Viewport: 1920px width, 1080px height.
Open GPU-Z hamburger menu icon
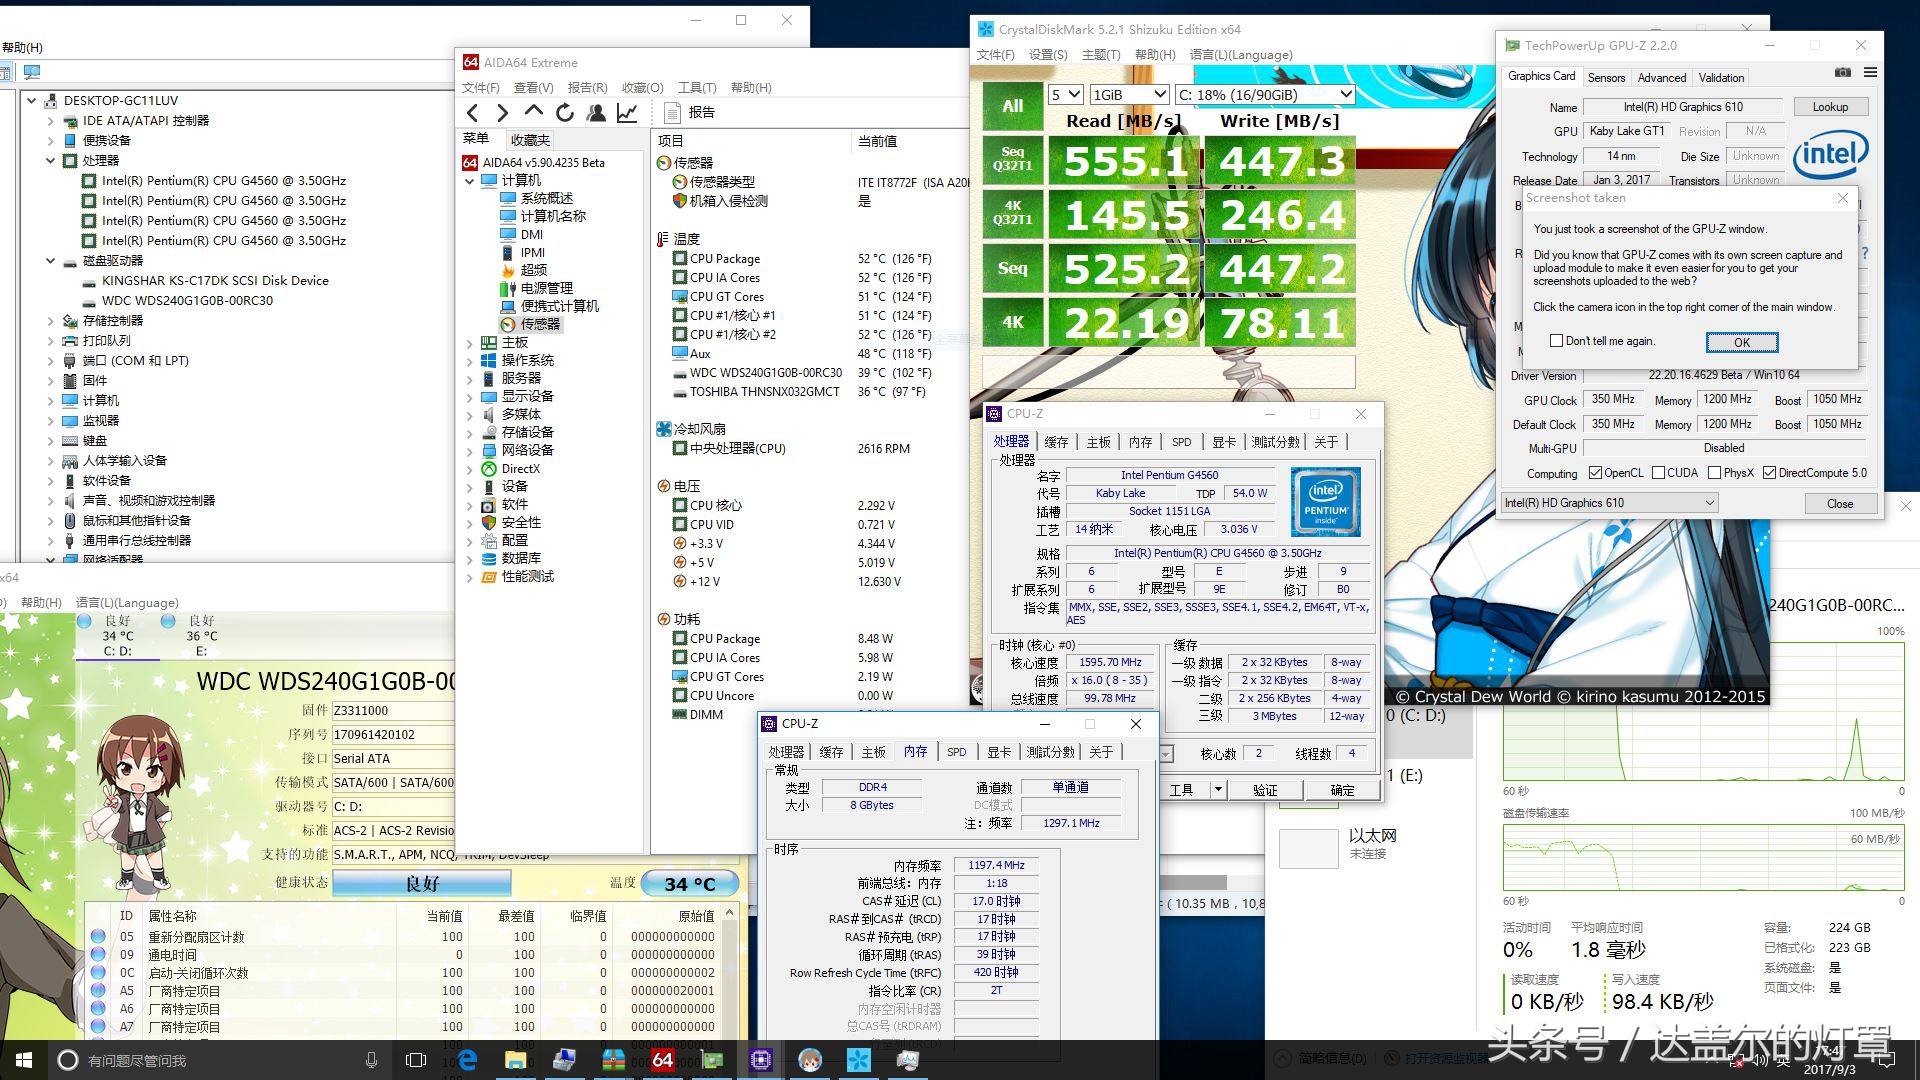coord(1870,73)
